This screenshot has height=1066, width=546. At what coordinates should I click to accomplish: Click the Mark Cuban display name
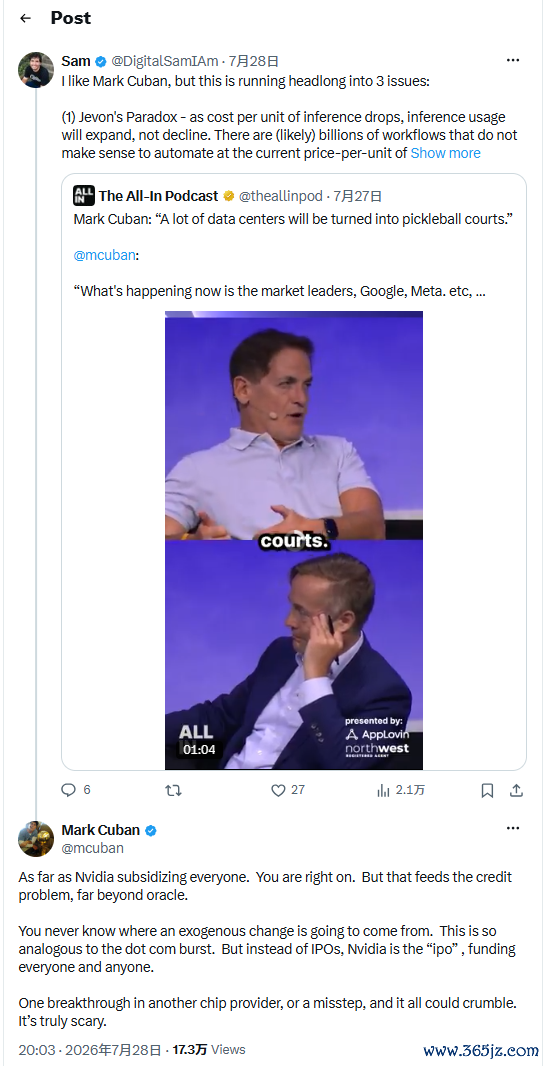pos(101,830)
